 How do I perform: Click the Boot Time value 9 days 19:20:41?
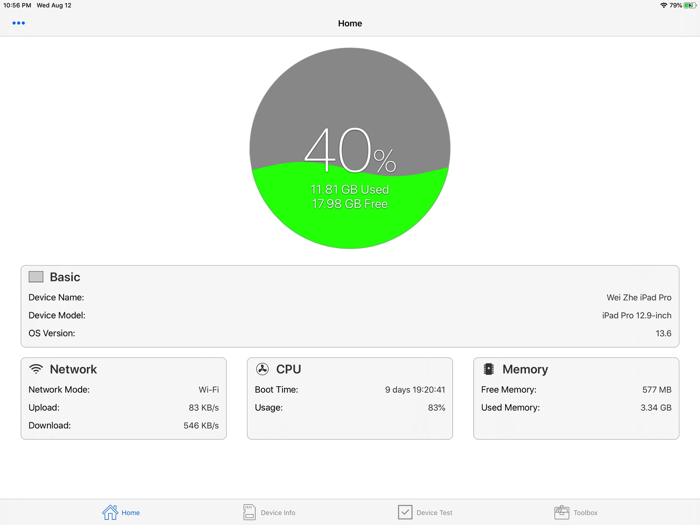tap(415, 390)
